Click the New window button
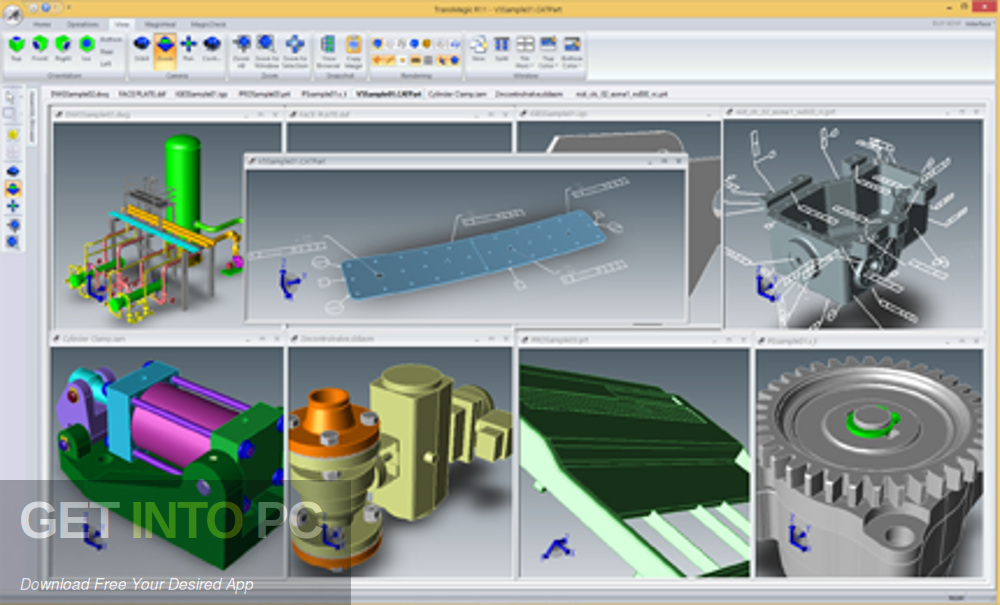Screen dimensions: 1000x605 [x=479, y=48]
